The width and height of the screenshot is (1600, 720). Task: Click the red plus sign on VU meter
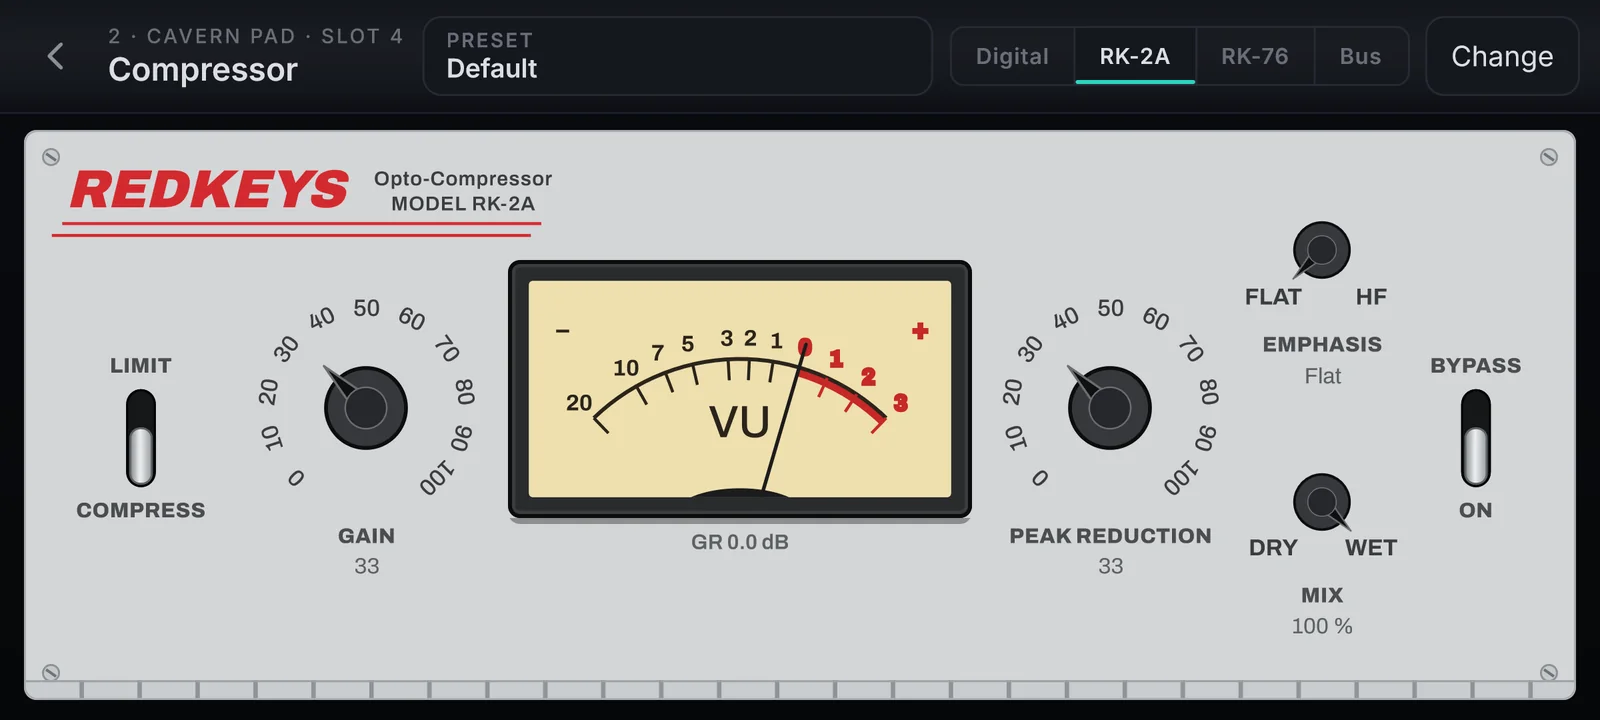pyautogui.click(x=920, y=331)
